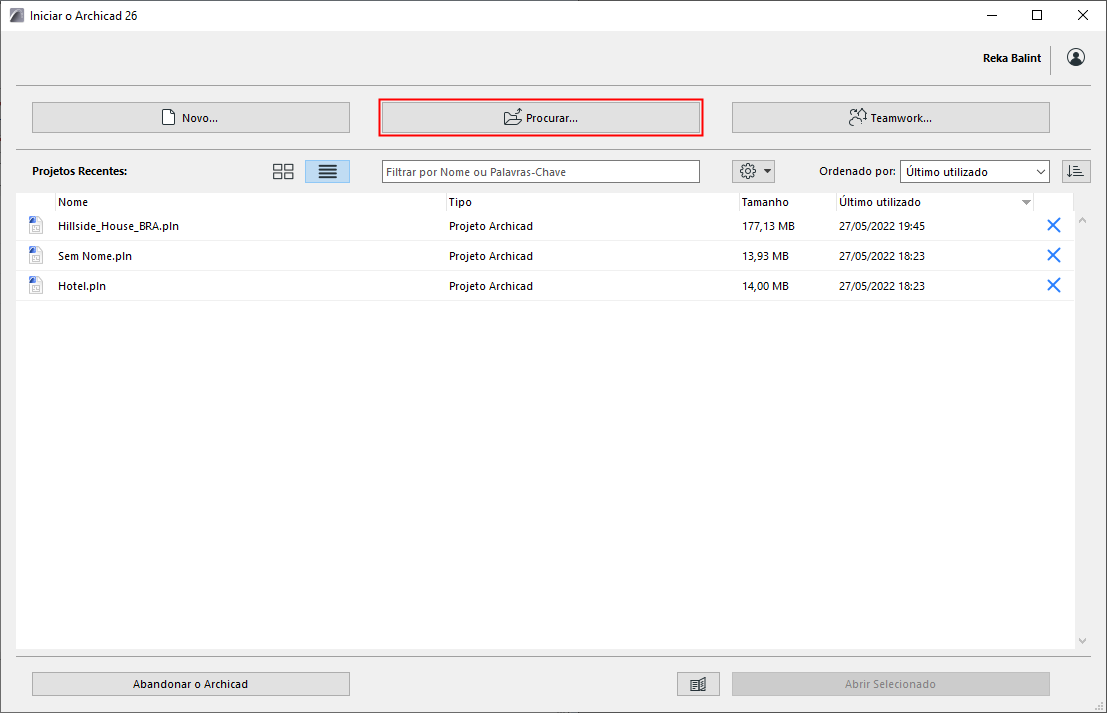Expand the Ordenado por sort dropdown
Screen dimensions: 1107x713
coord(974,172)
